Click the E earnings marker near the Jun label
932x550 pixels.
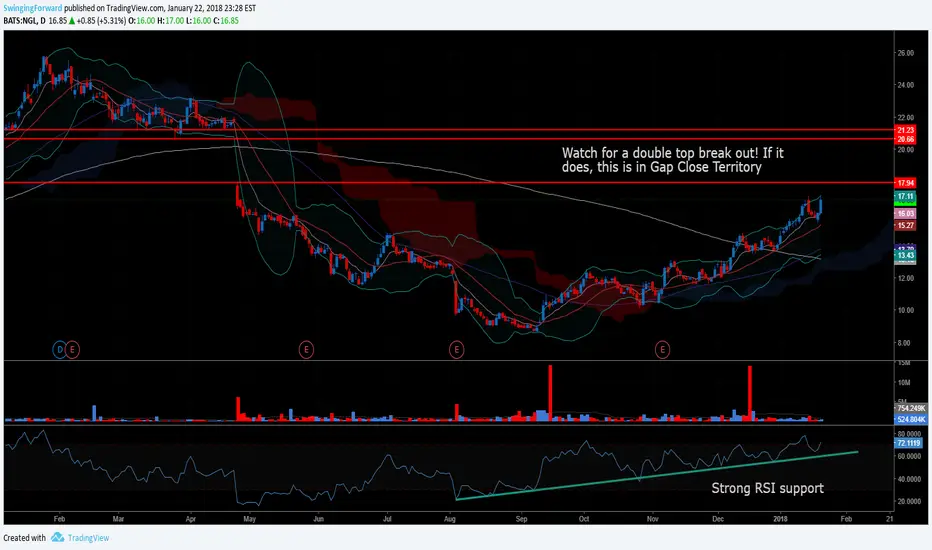coord(306,350)
